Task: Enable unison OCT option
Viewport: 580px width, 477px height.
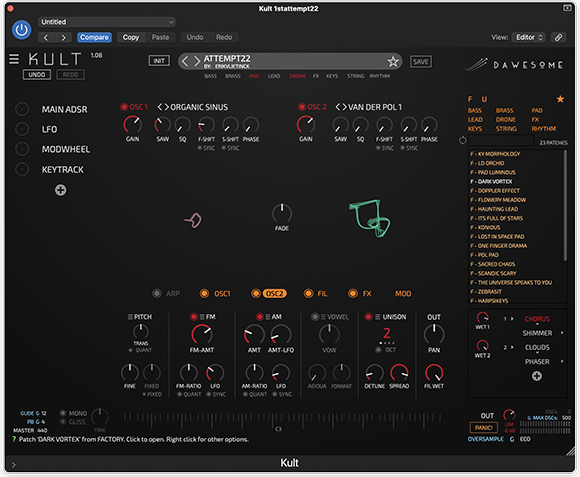Action: coord(378,349)
